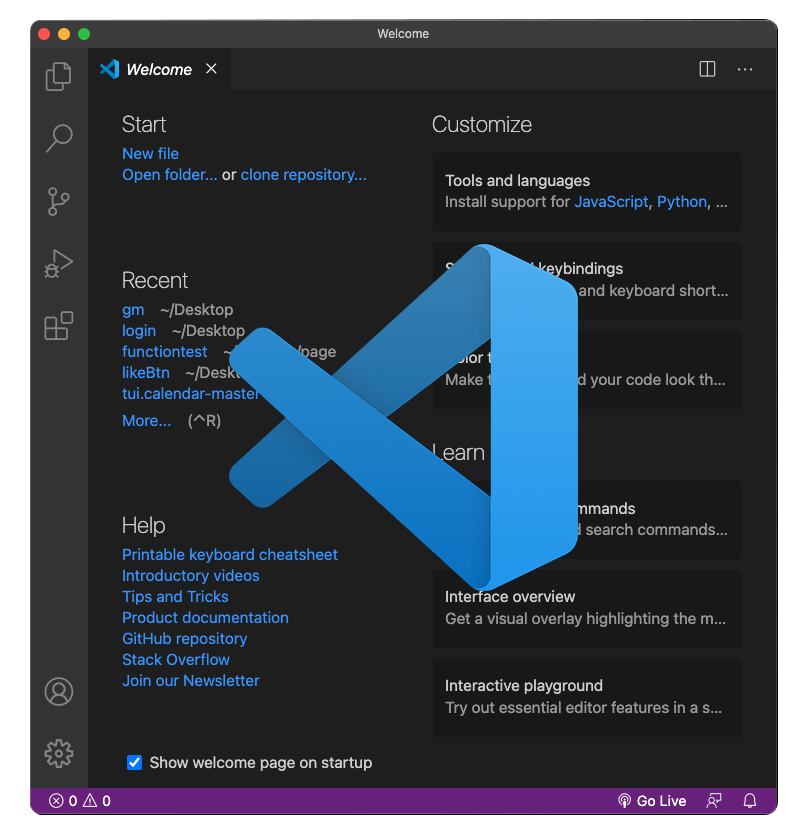Open the Introductory videos link
The height and width of the screenshot is (834, 807).
click(x=191, y=576)
